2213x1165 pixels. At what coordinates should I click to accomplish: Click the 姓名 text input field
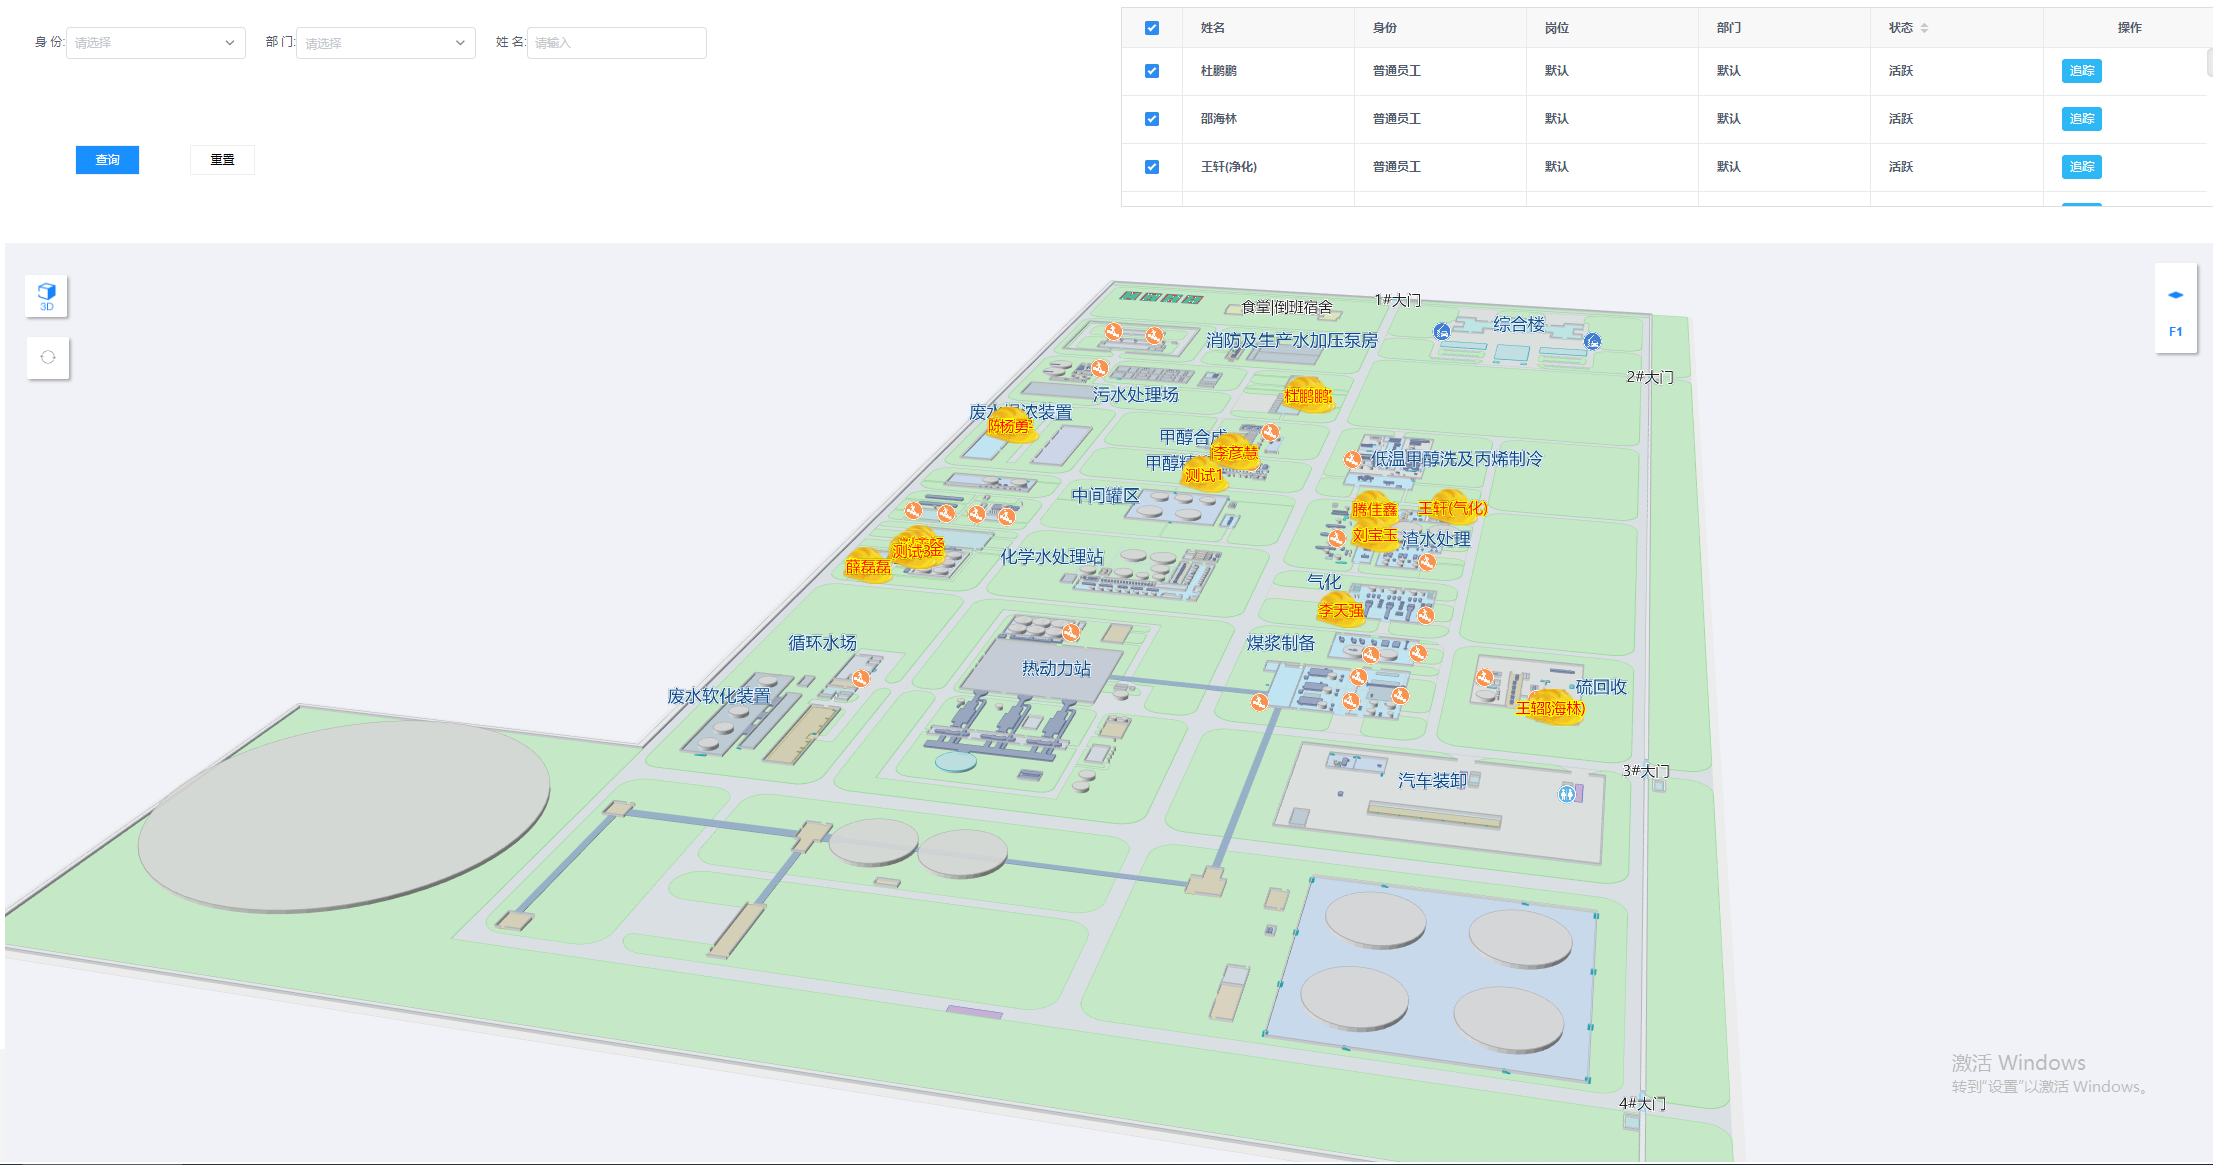click(616, 43)
